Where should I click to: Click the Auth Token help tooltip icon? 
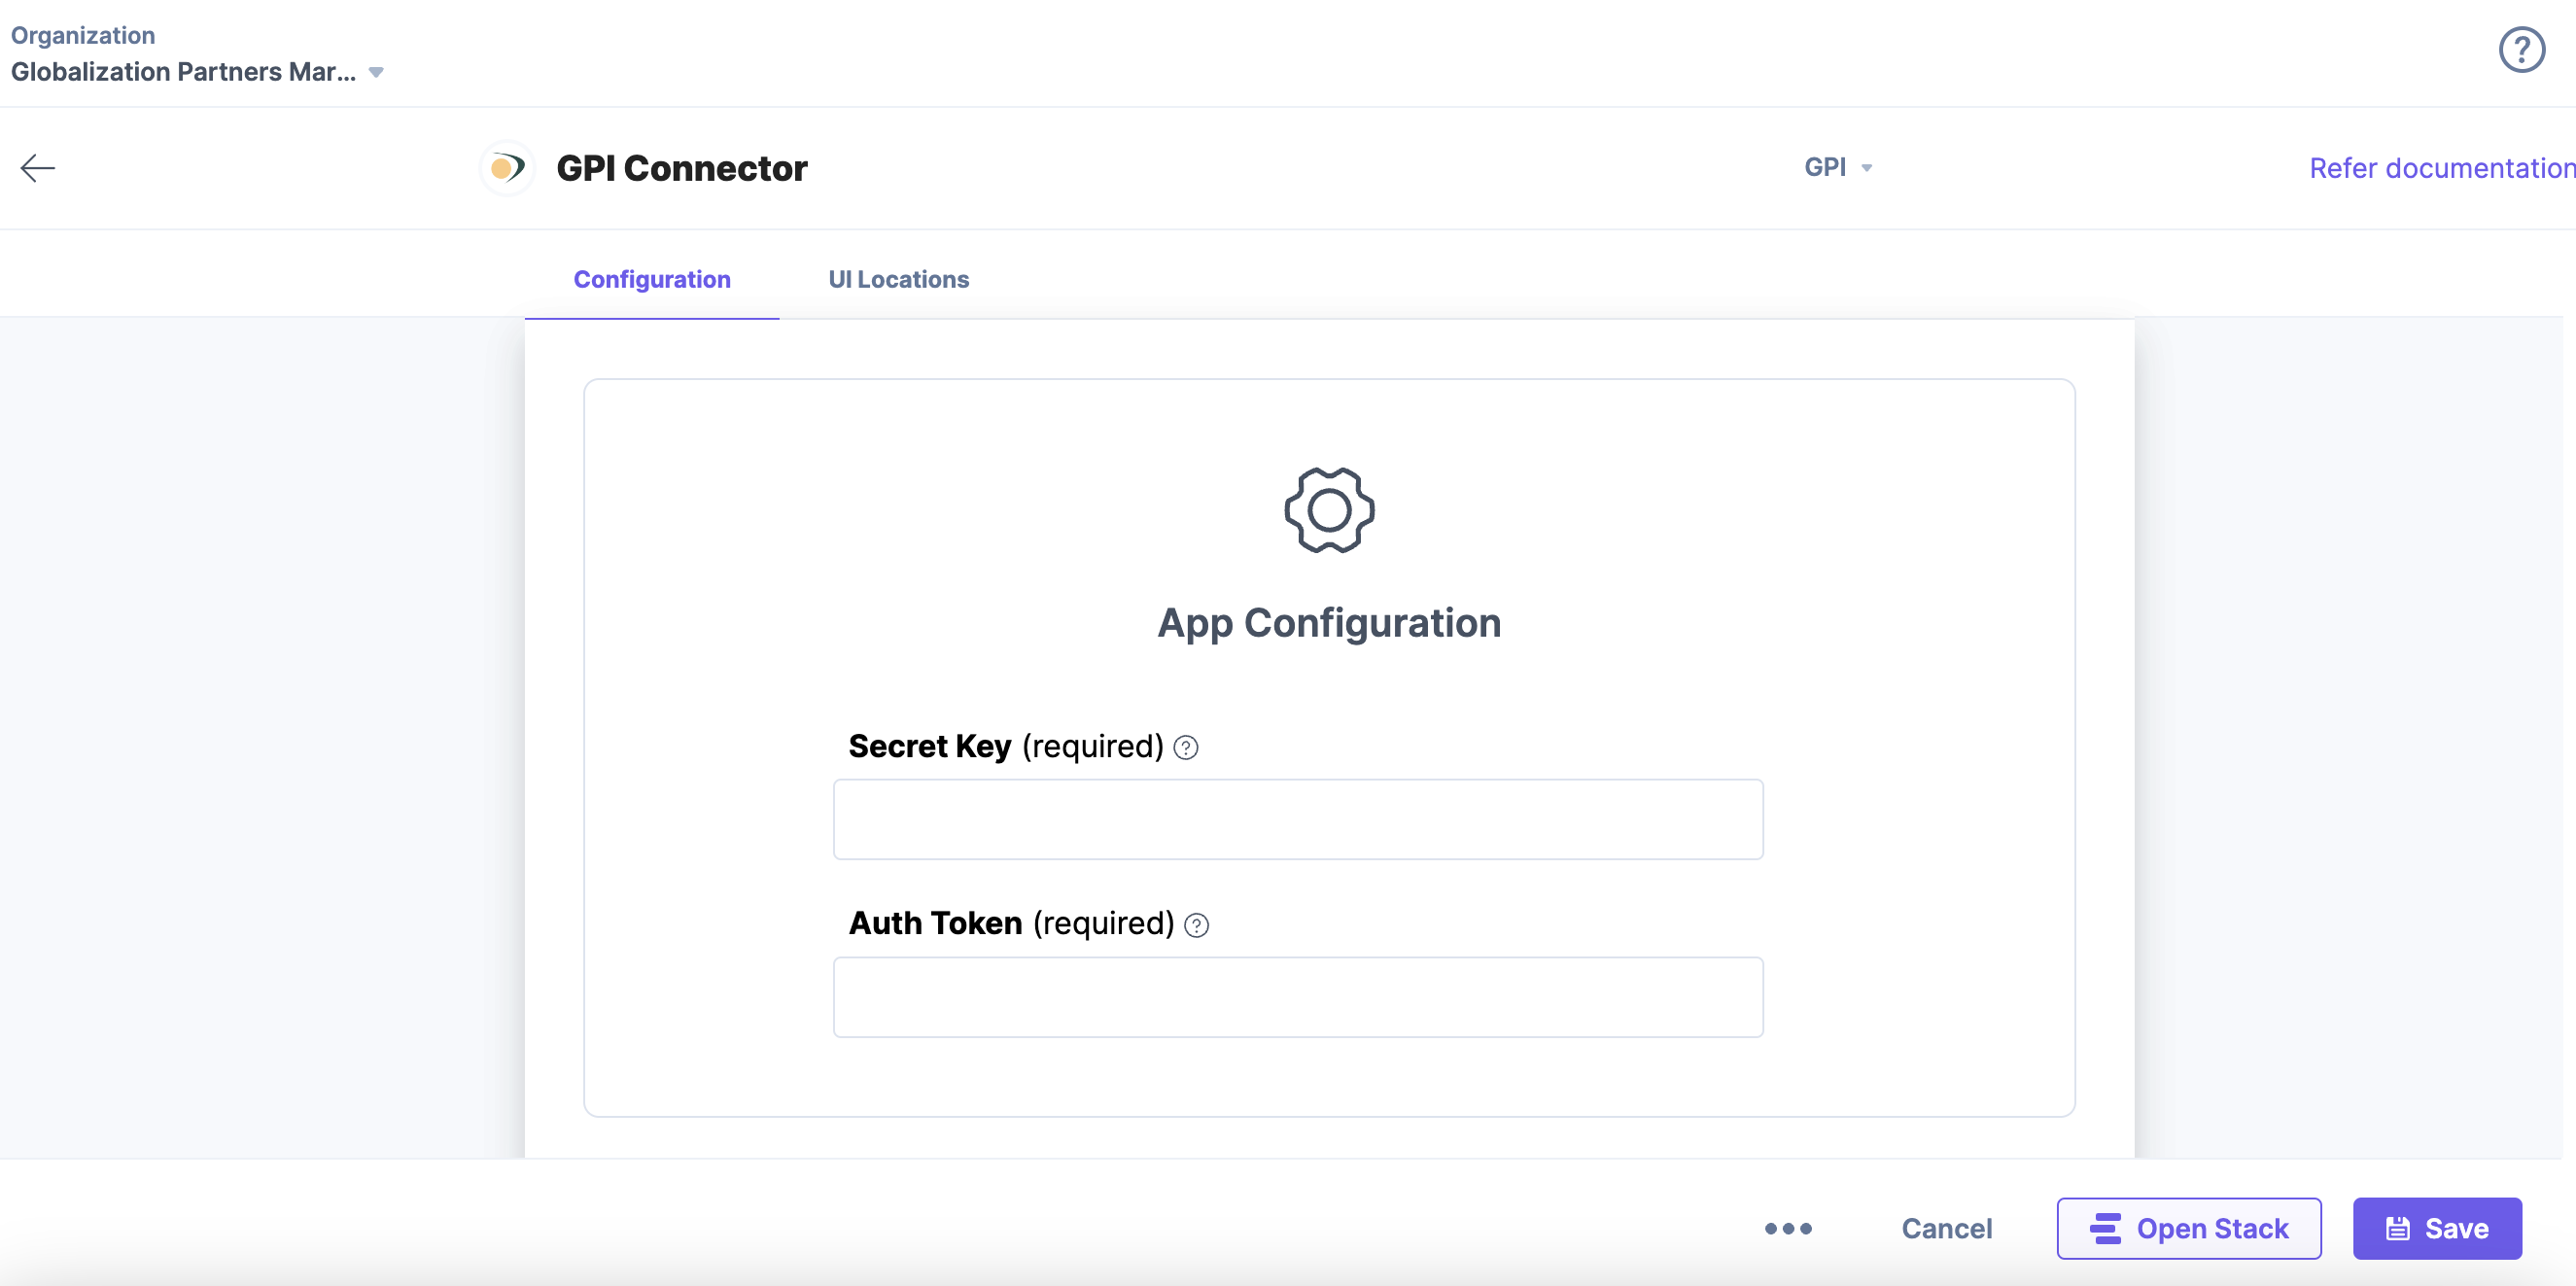(1196, 925)
